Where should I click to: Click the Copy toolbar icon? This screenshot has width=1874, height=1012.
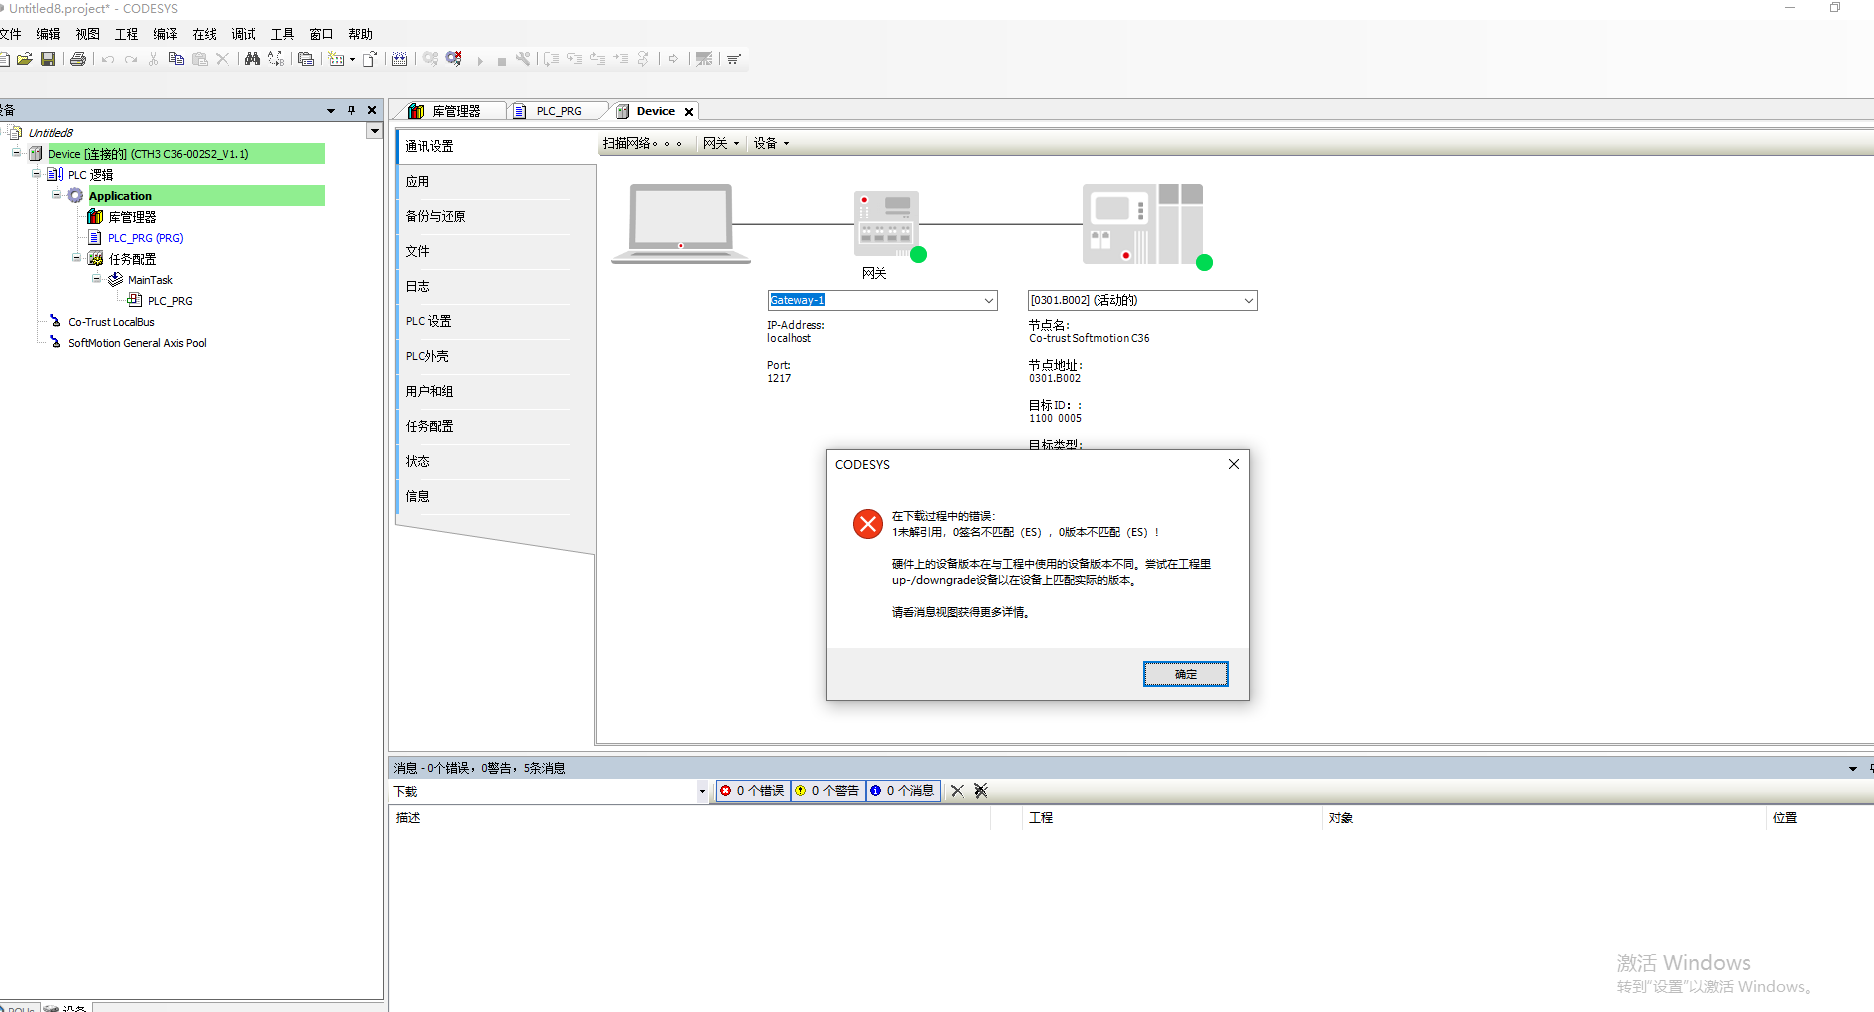176,59
